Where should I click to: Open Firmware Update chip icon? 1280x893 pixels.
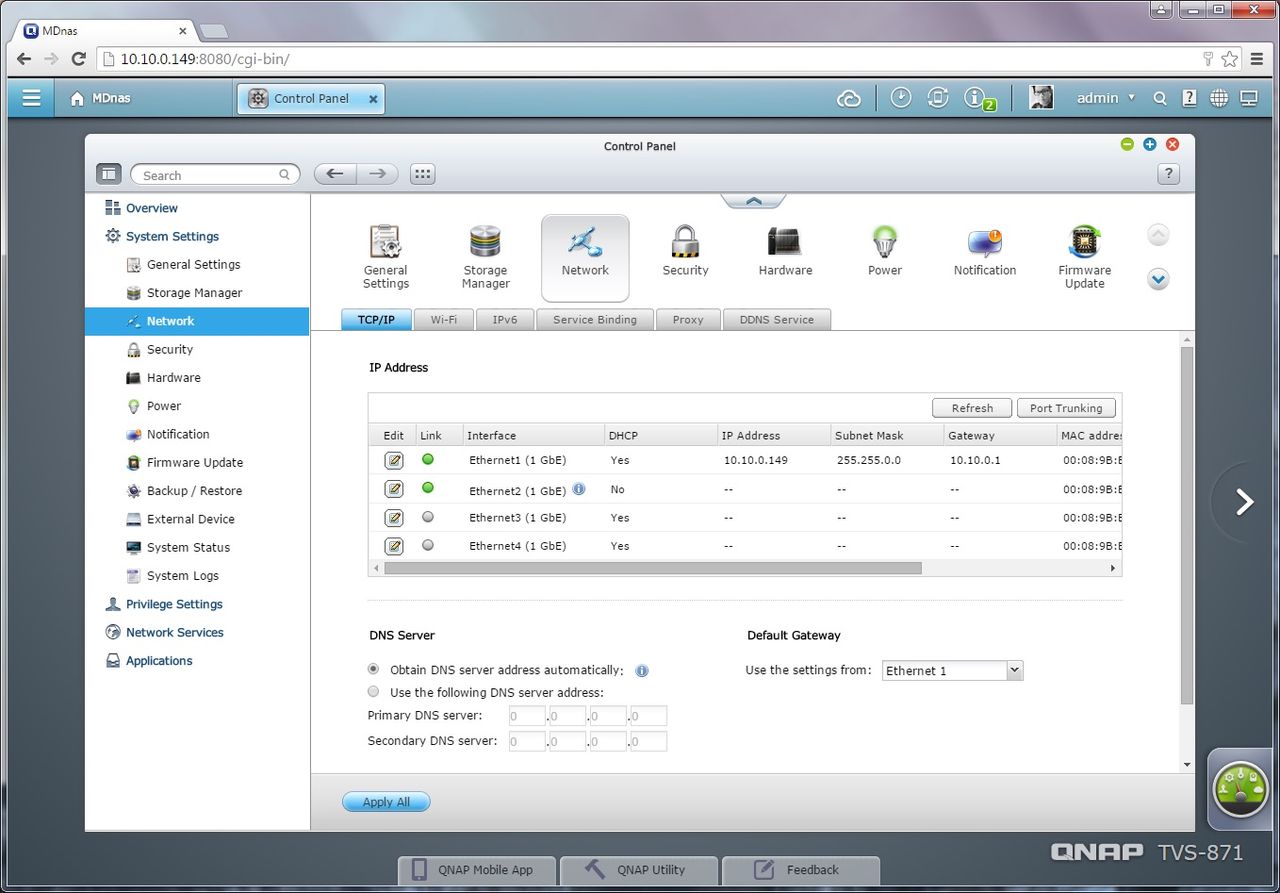(x=1085, y=257)
